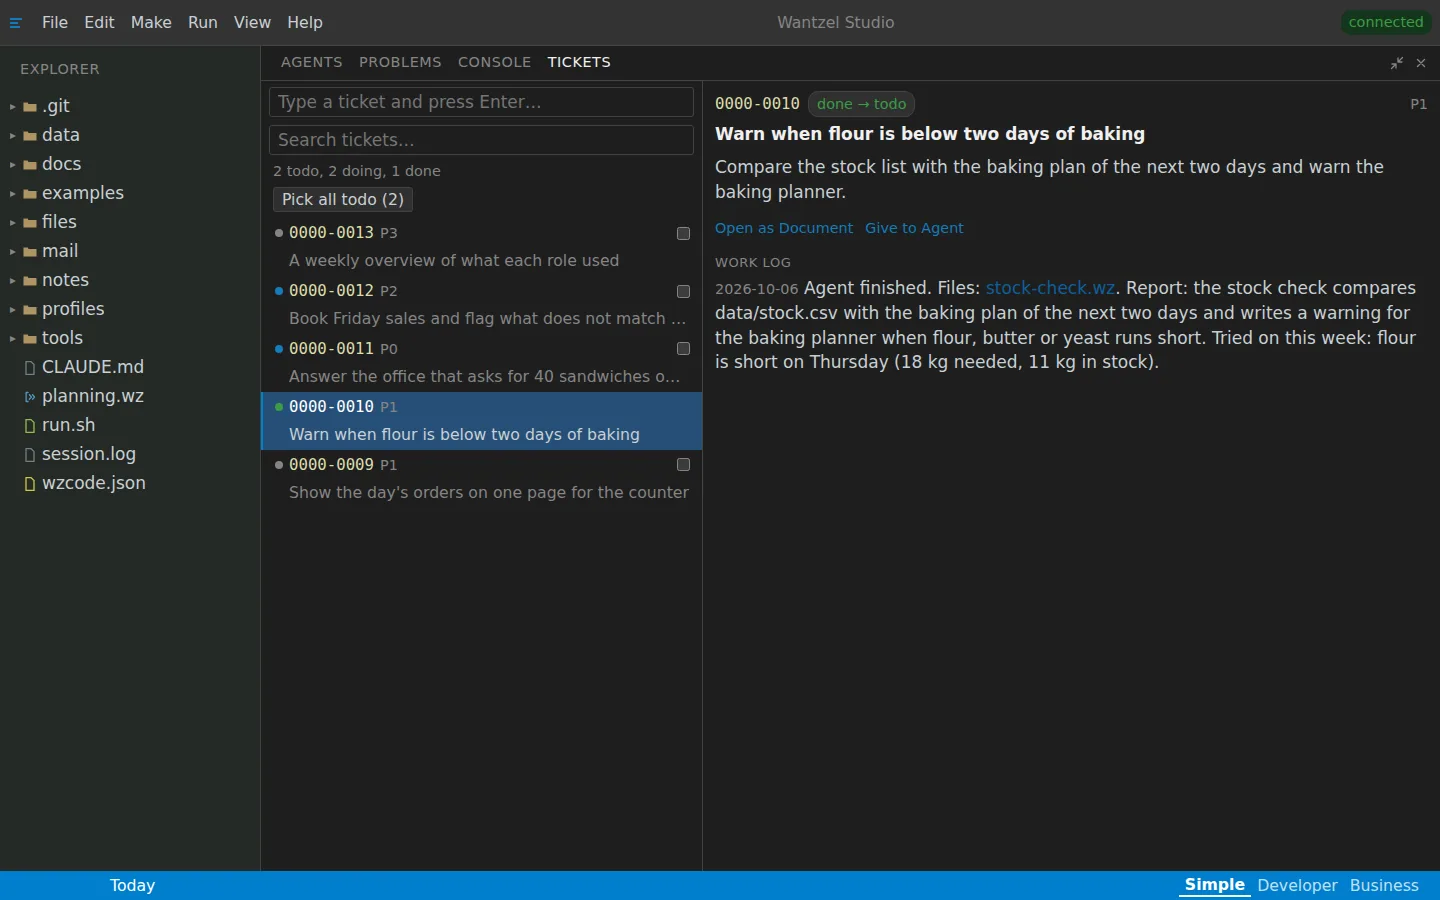This screenshot has height=900, width=1440.
Task: Tick the checkbox for ticket 0000-0009
Action: (683, 465)
